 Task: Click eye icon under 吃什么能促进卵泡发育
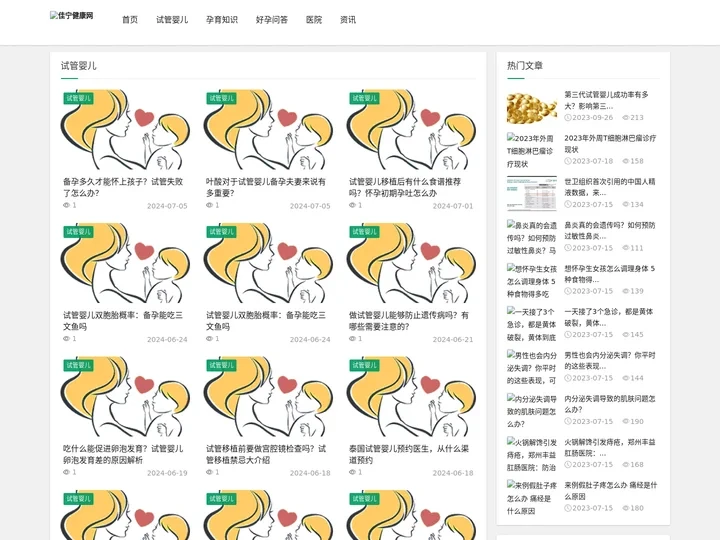(x=66, y=472)
